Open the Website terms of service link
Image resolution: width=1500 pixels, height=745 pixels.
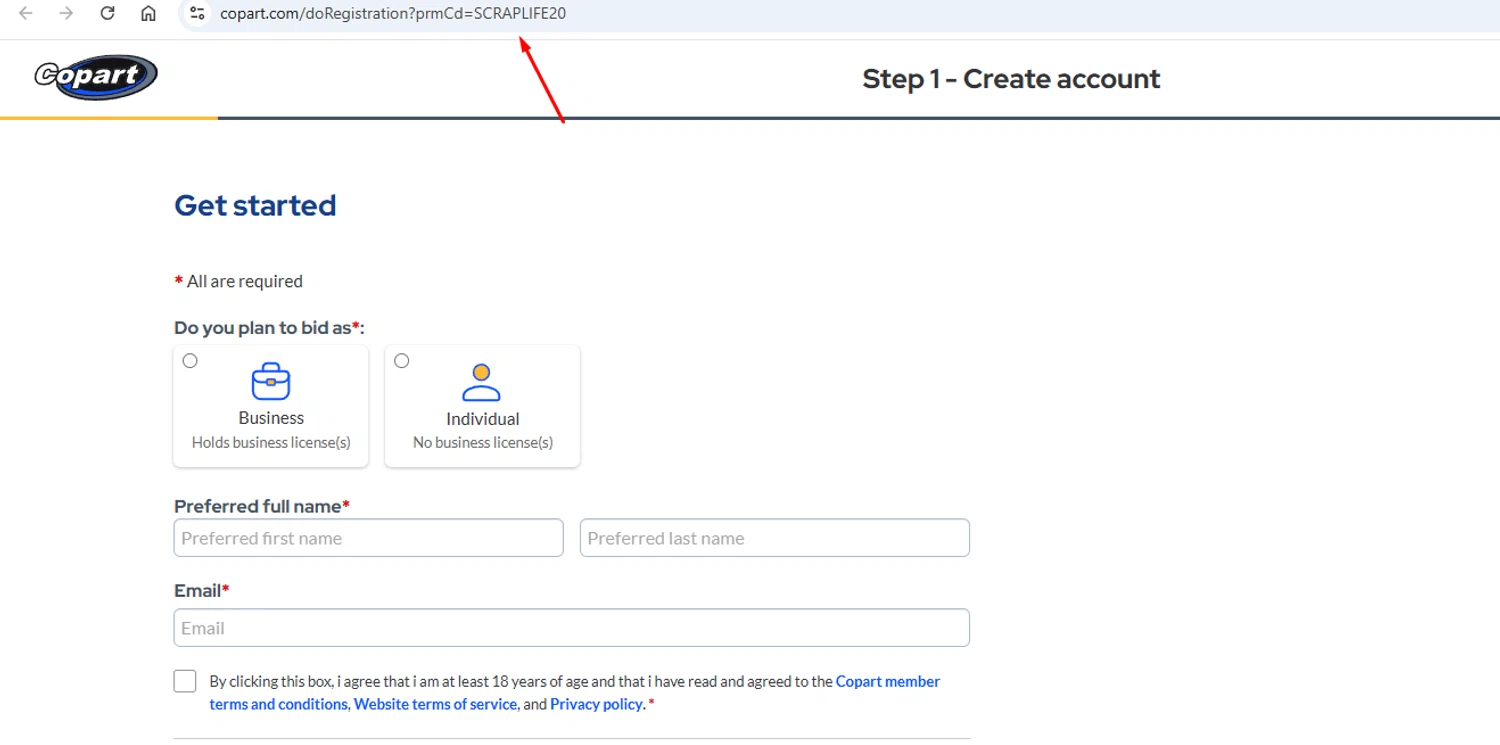click(435, 704)
